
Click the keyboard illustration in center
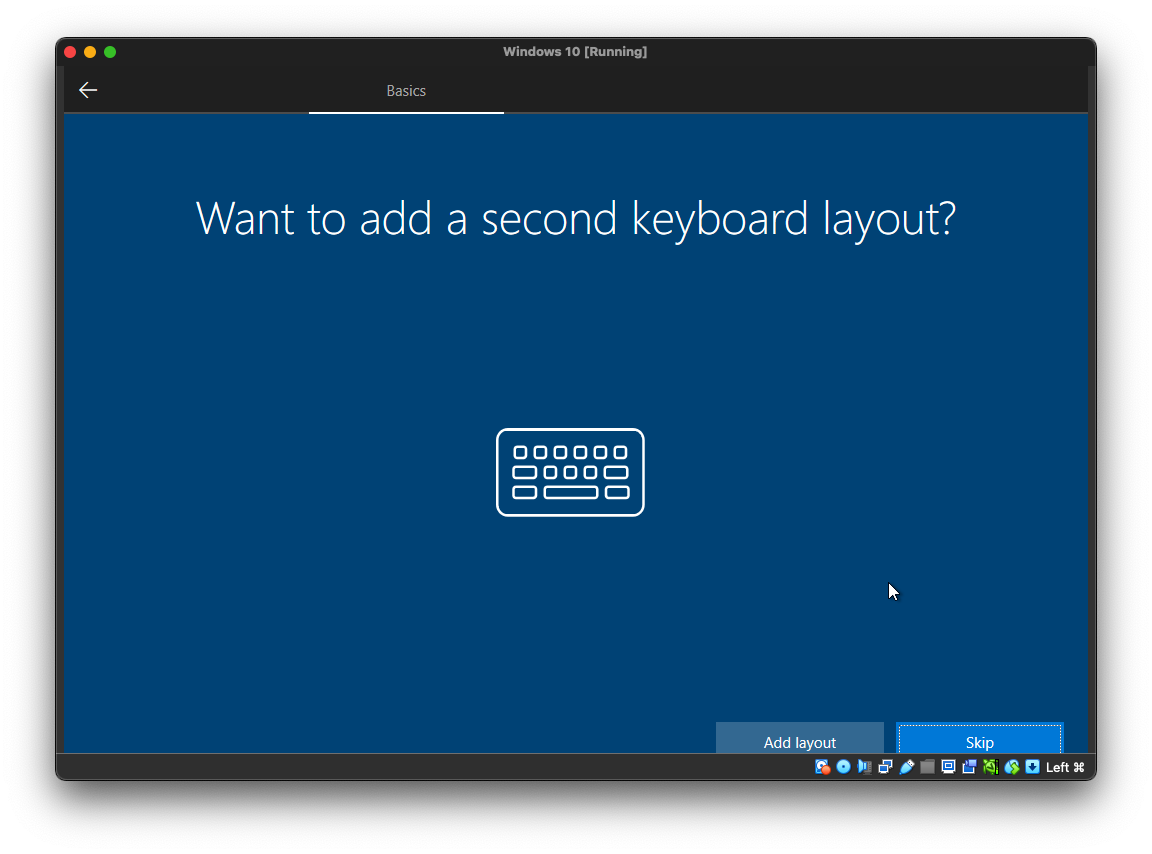tap(570, 472)
